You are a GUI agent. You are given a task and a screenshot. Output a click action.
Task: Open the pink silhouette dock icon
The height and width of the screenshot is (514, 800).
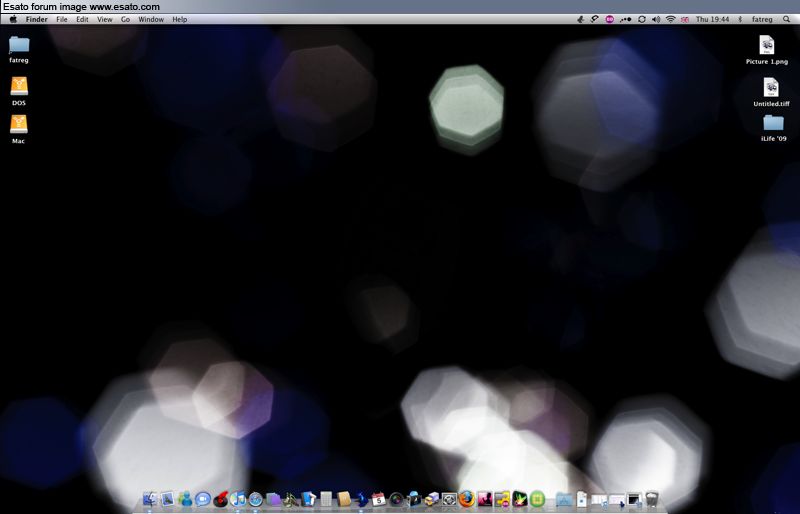click(485, 499)
